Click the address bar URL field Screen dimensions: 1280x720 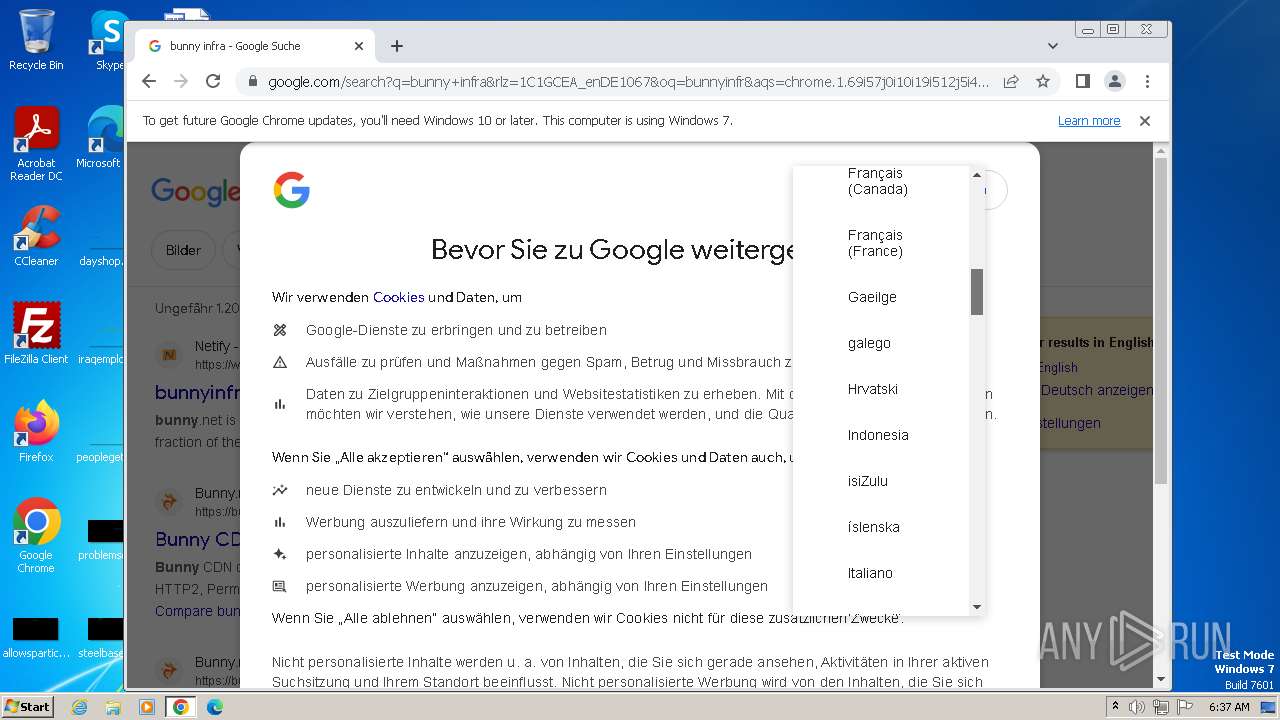click(629, 81)
